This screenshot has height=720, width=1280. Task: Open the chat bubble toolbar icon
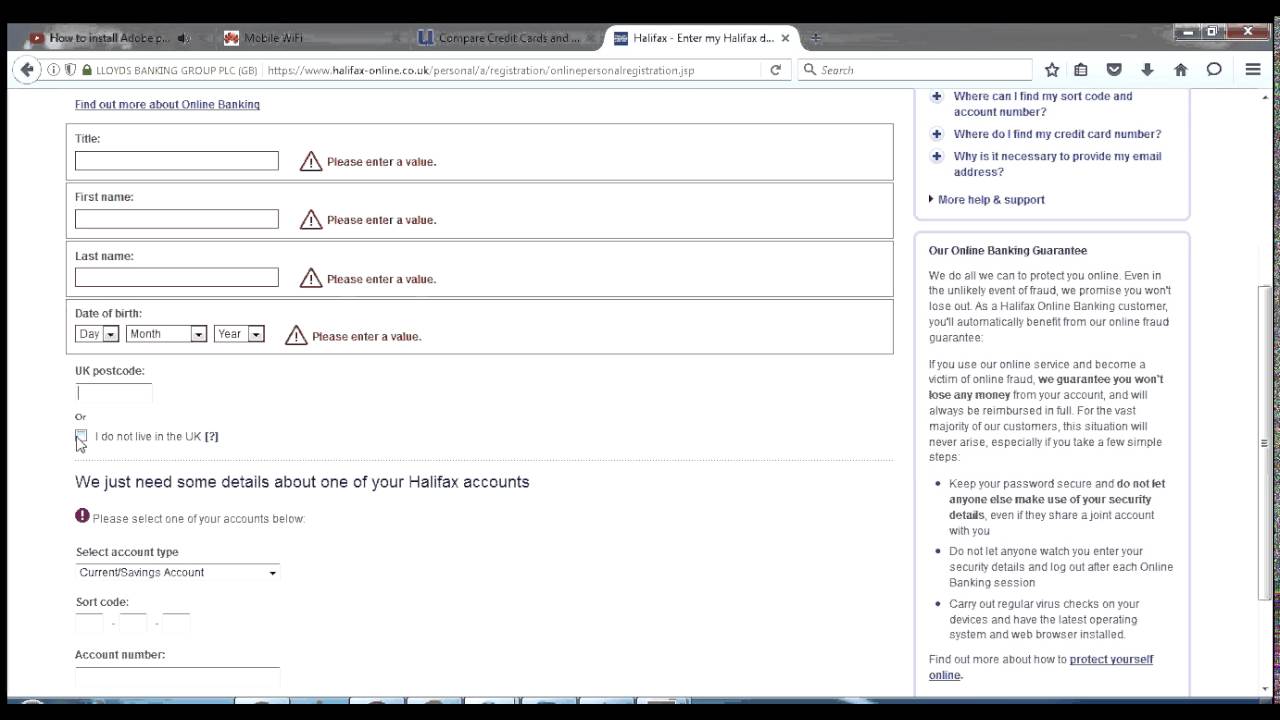(x=1214, y=70)
